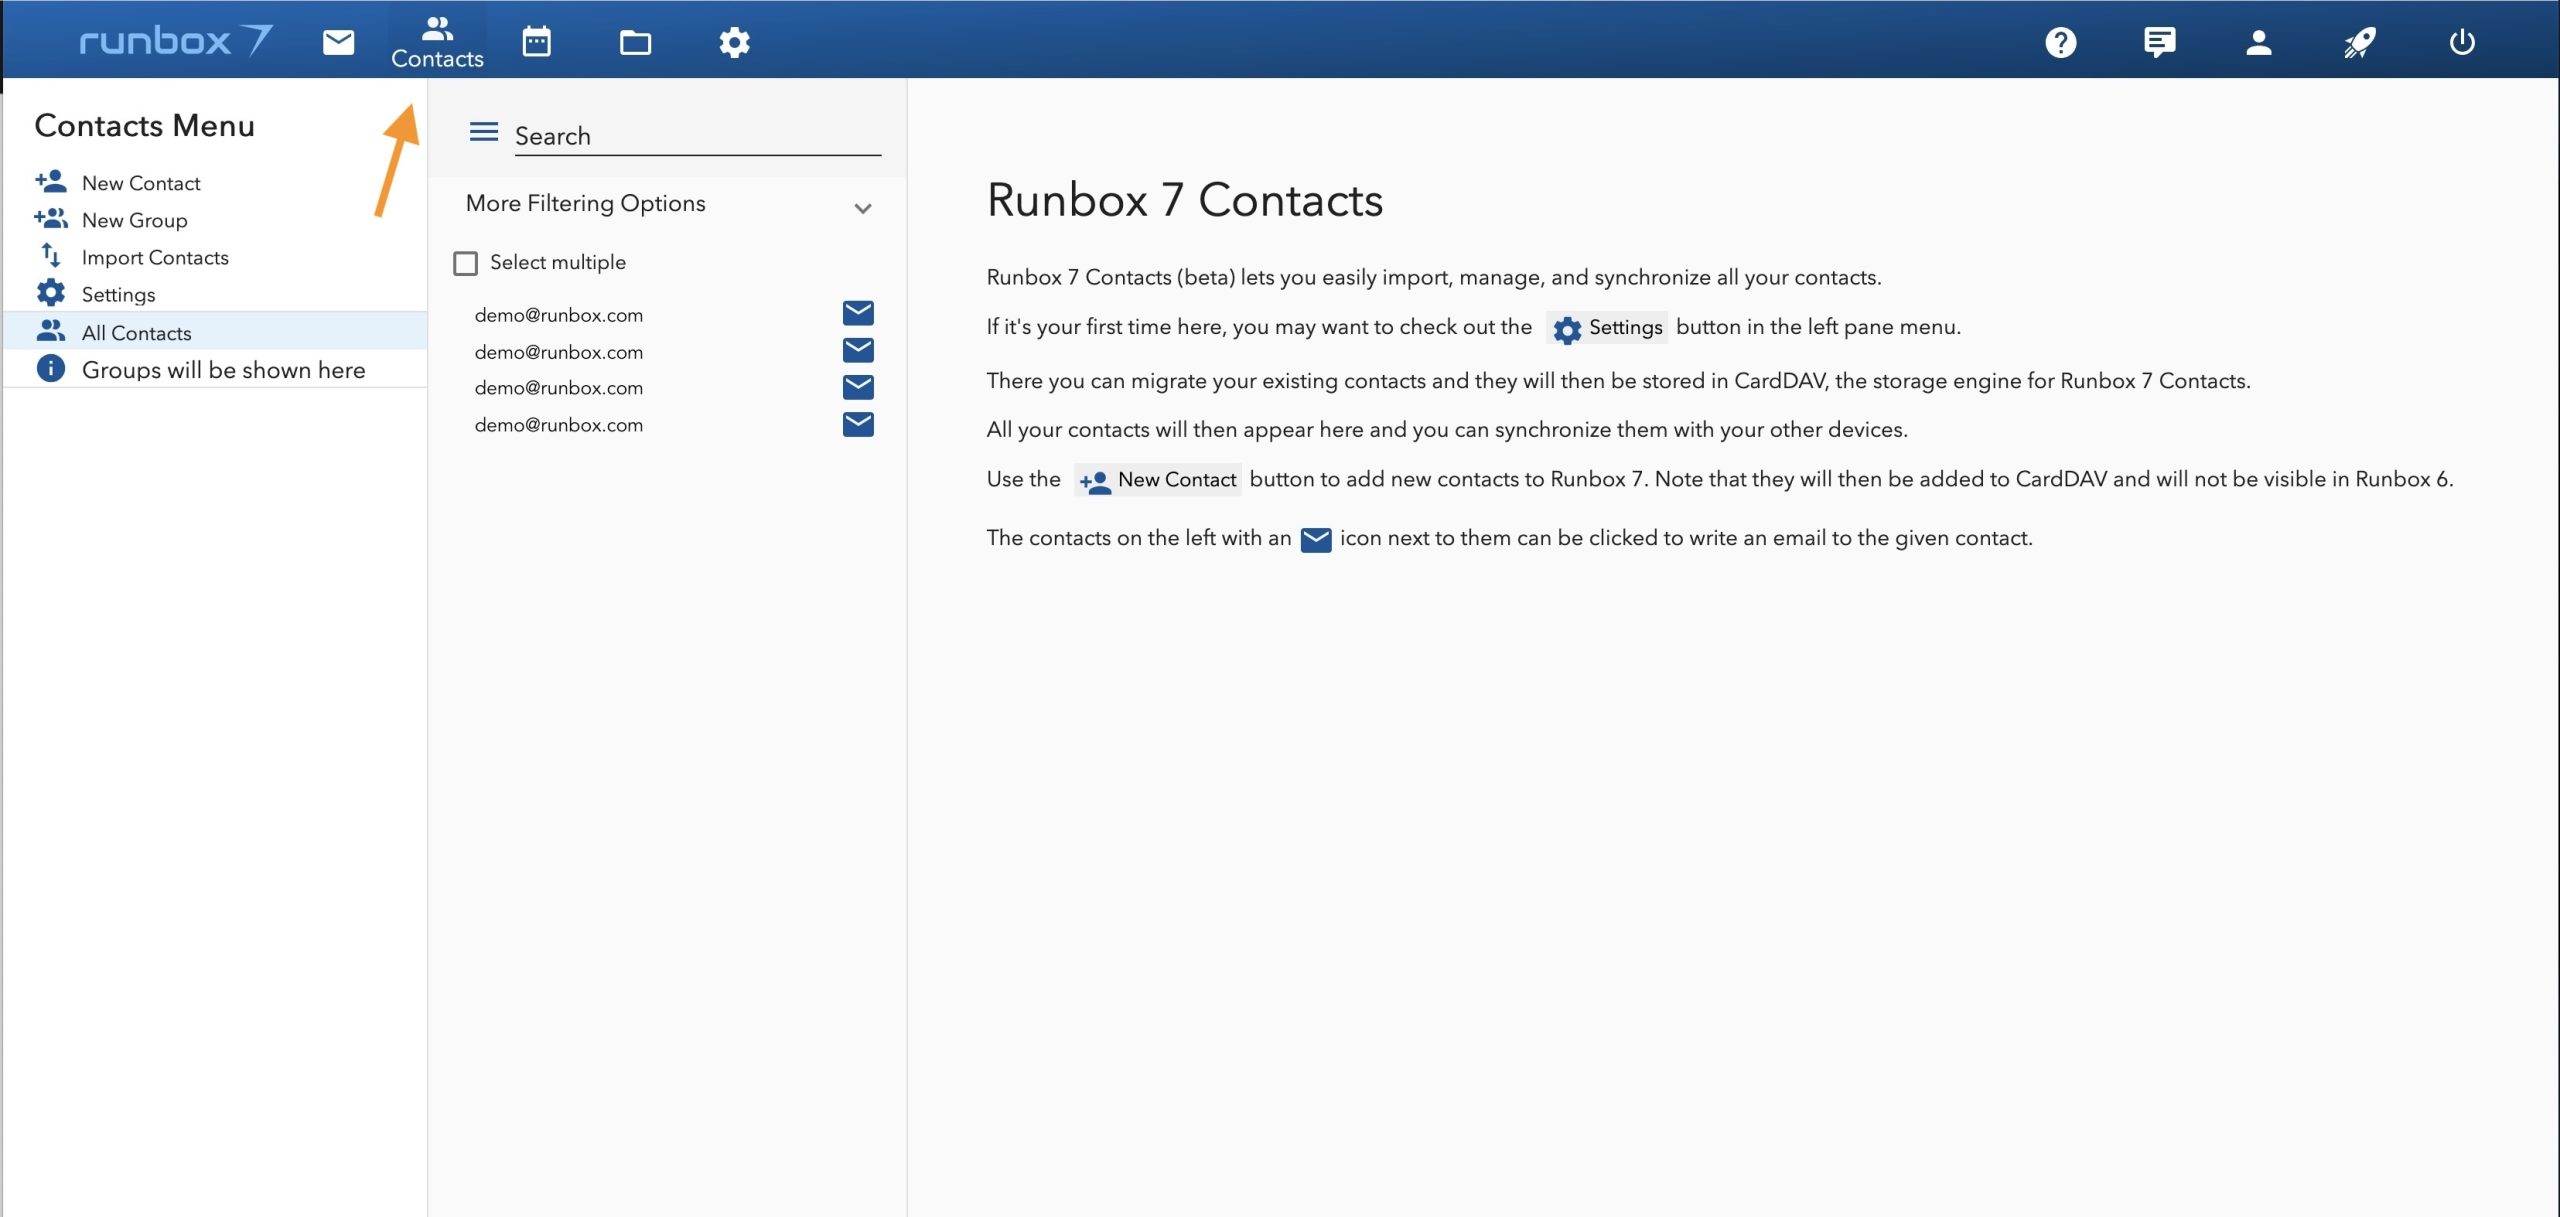The width and height of the screenshot is (2560, 1217).
Task: Select the first demo@runbox.com contact
Action: click(x=558, y=315)
